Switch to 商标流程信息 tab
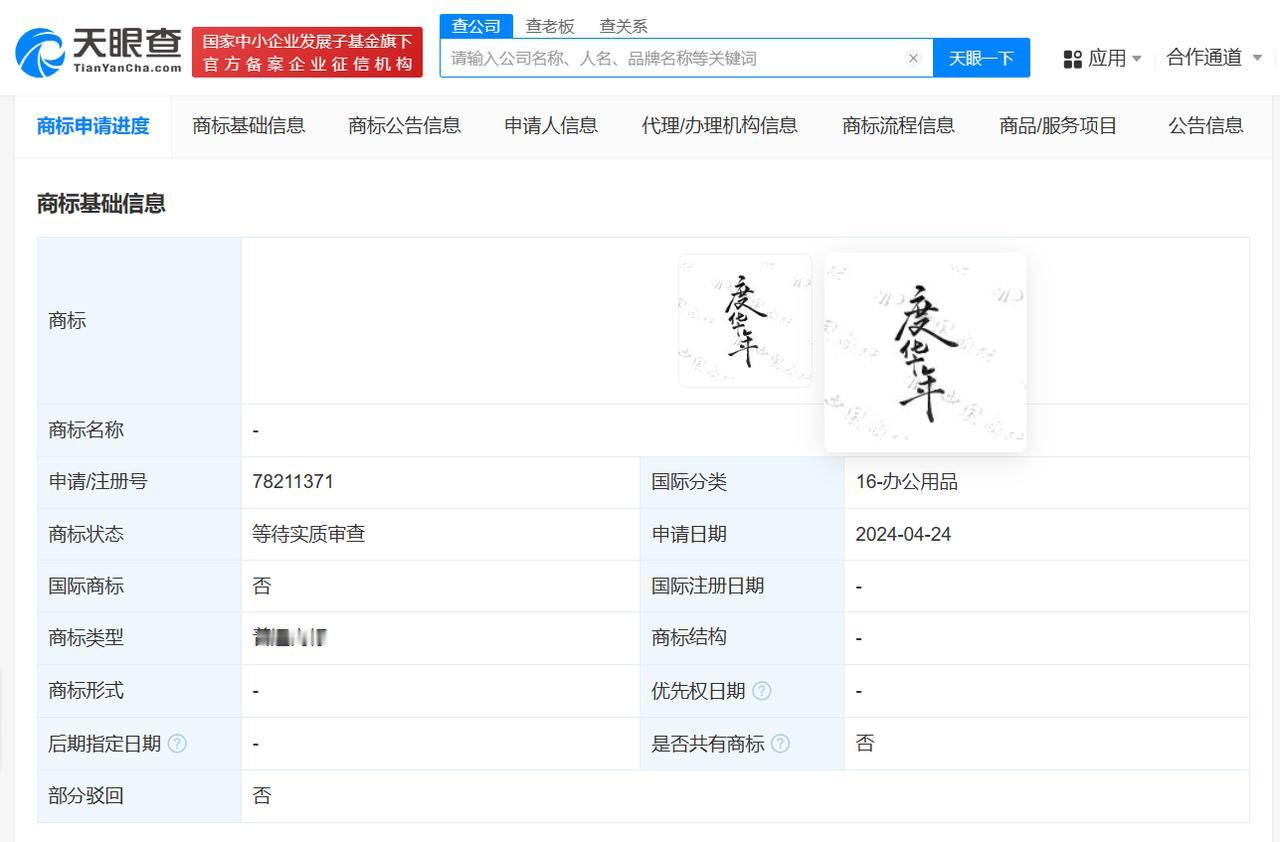Viewport: 1280px width, 842px height. point(899,126)
